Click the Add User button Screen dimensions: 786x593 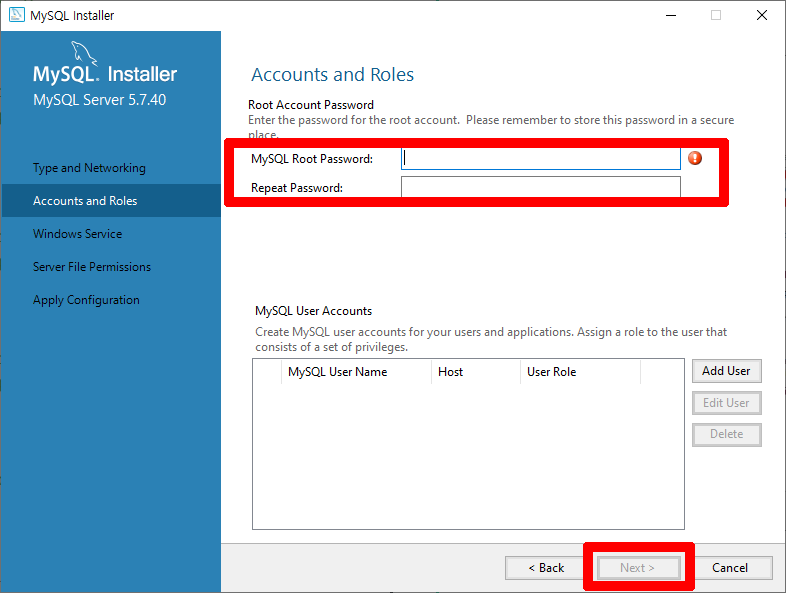click(726, 371)
